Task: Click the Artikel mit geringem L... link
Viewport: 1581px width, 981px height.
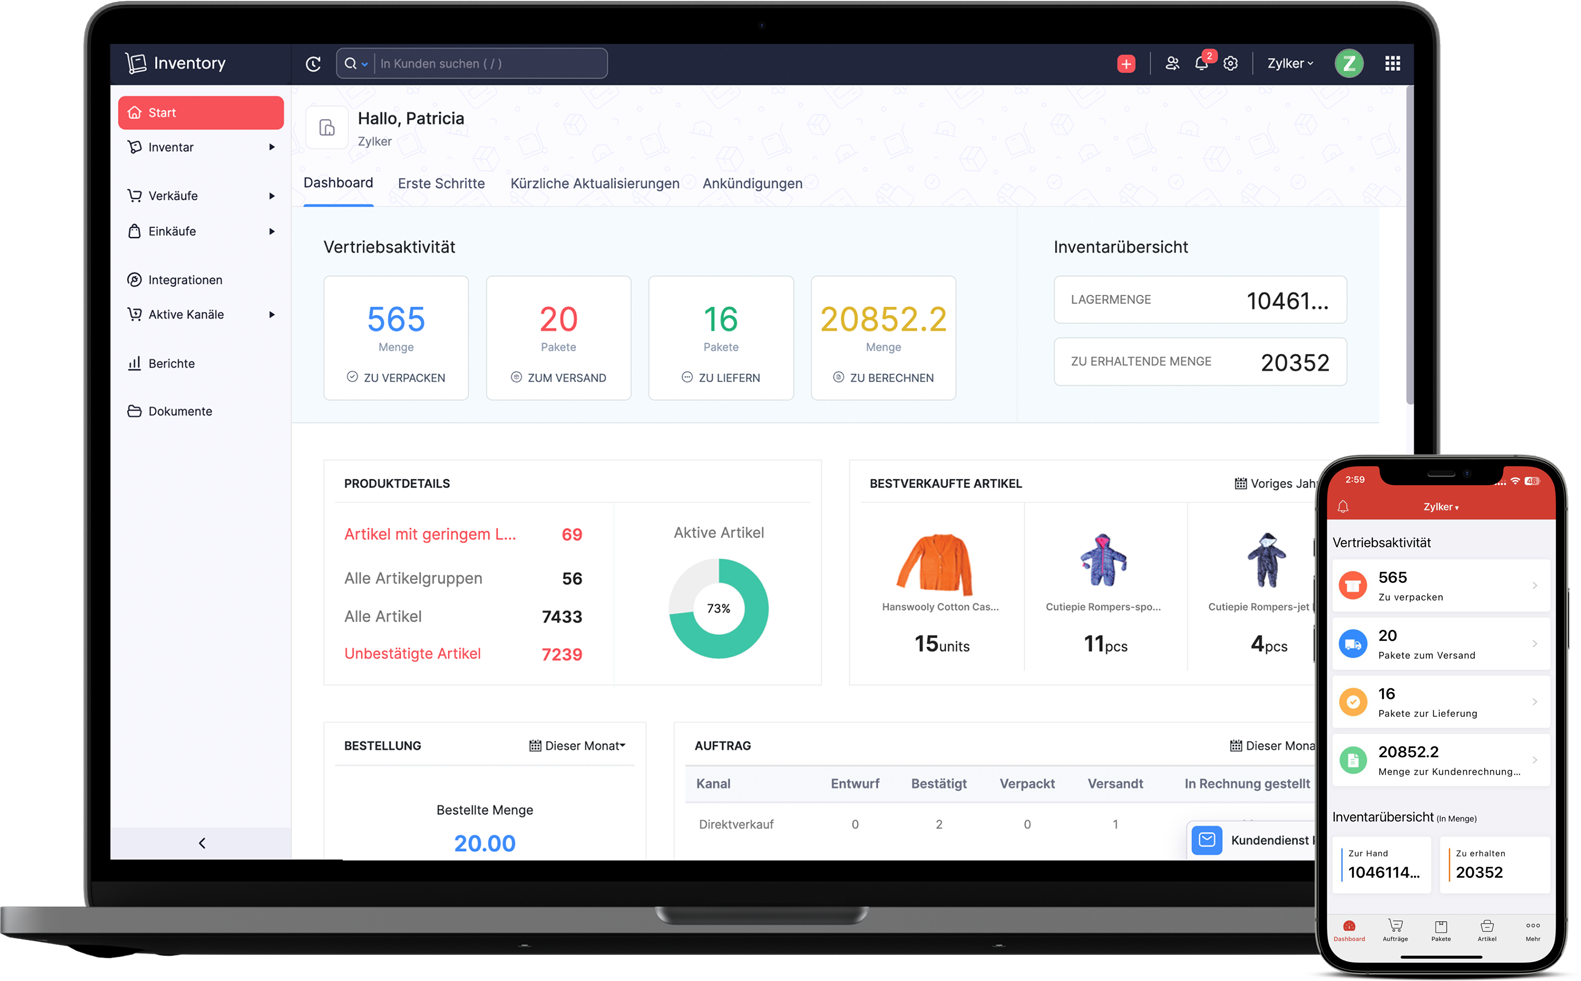Action: 430,534
